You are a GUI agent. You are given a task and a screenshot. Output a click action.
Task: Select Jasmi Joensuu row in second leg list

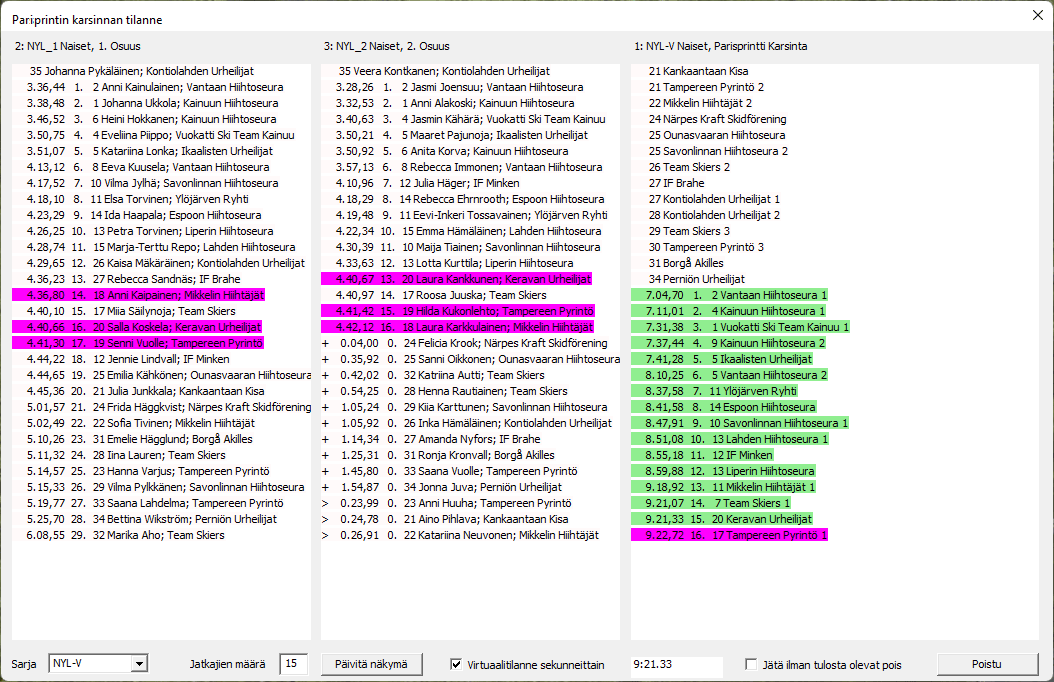470,87
